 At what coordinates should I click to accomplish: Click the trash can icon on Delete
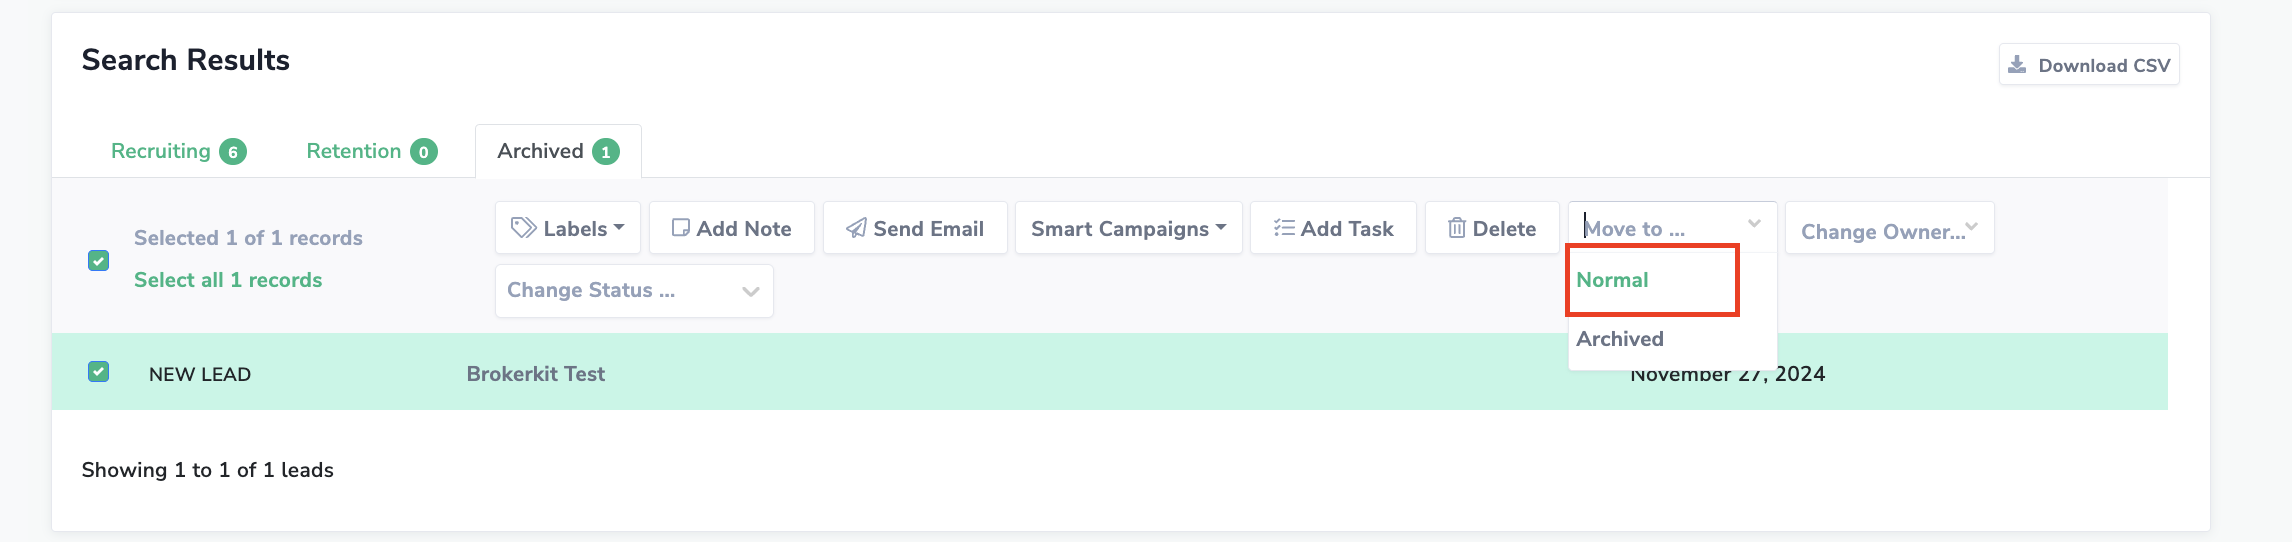pyautogui.click(x=1457, y=228)
